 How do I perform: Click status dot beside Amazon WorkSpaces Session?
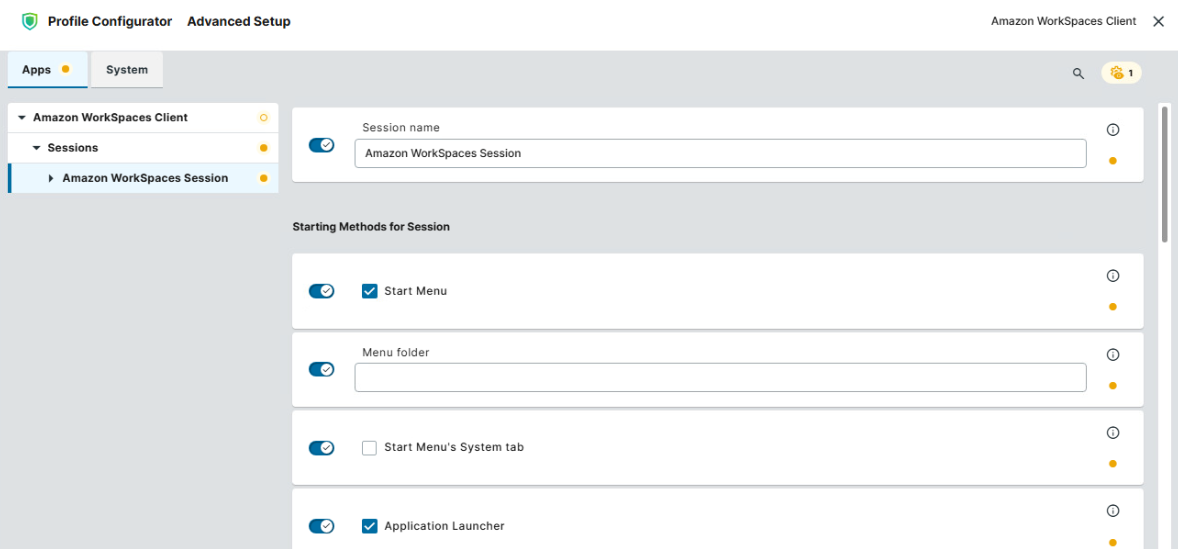[x=263, y=178]
